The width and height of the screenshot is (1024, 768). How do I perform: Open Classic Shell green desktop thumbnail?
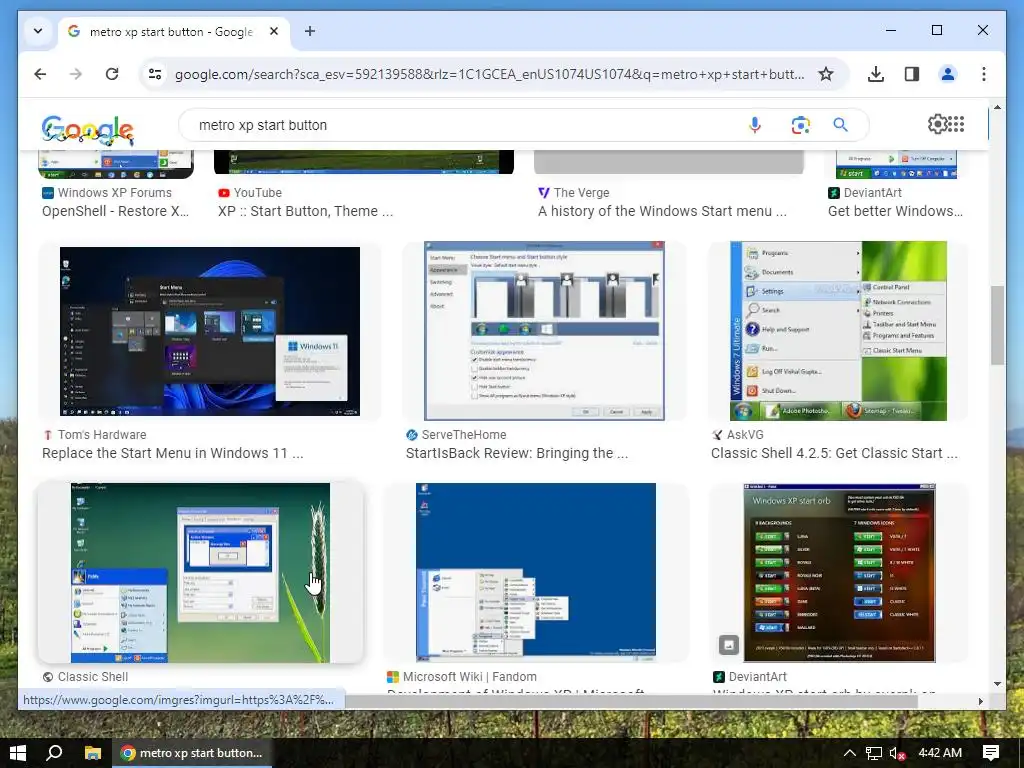pos(200,573)
